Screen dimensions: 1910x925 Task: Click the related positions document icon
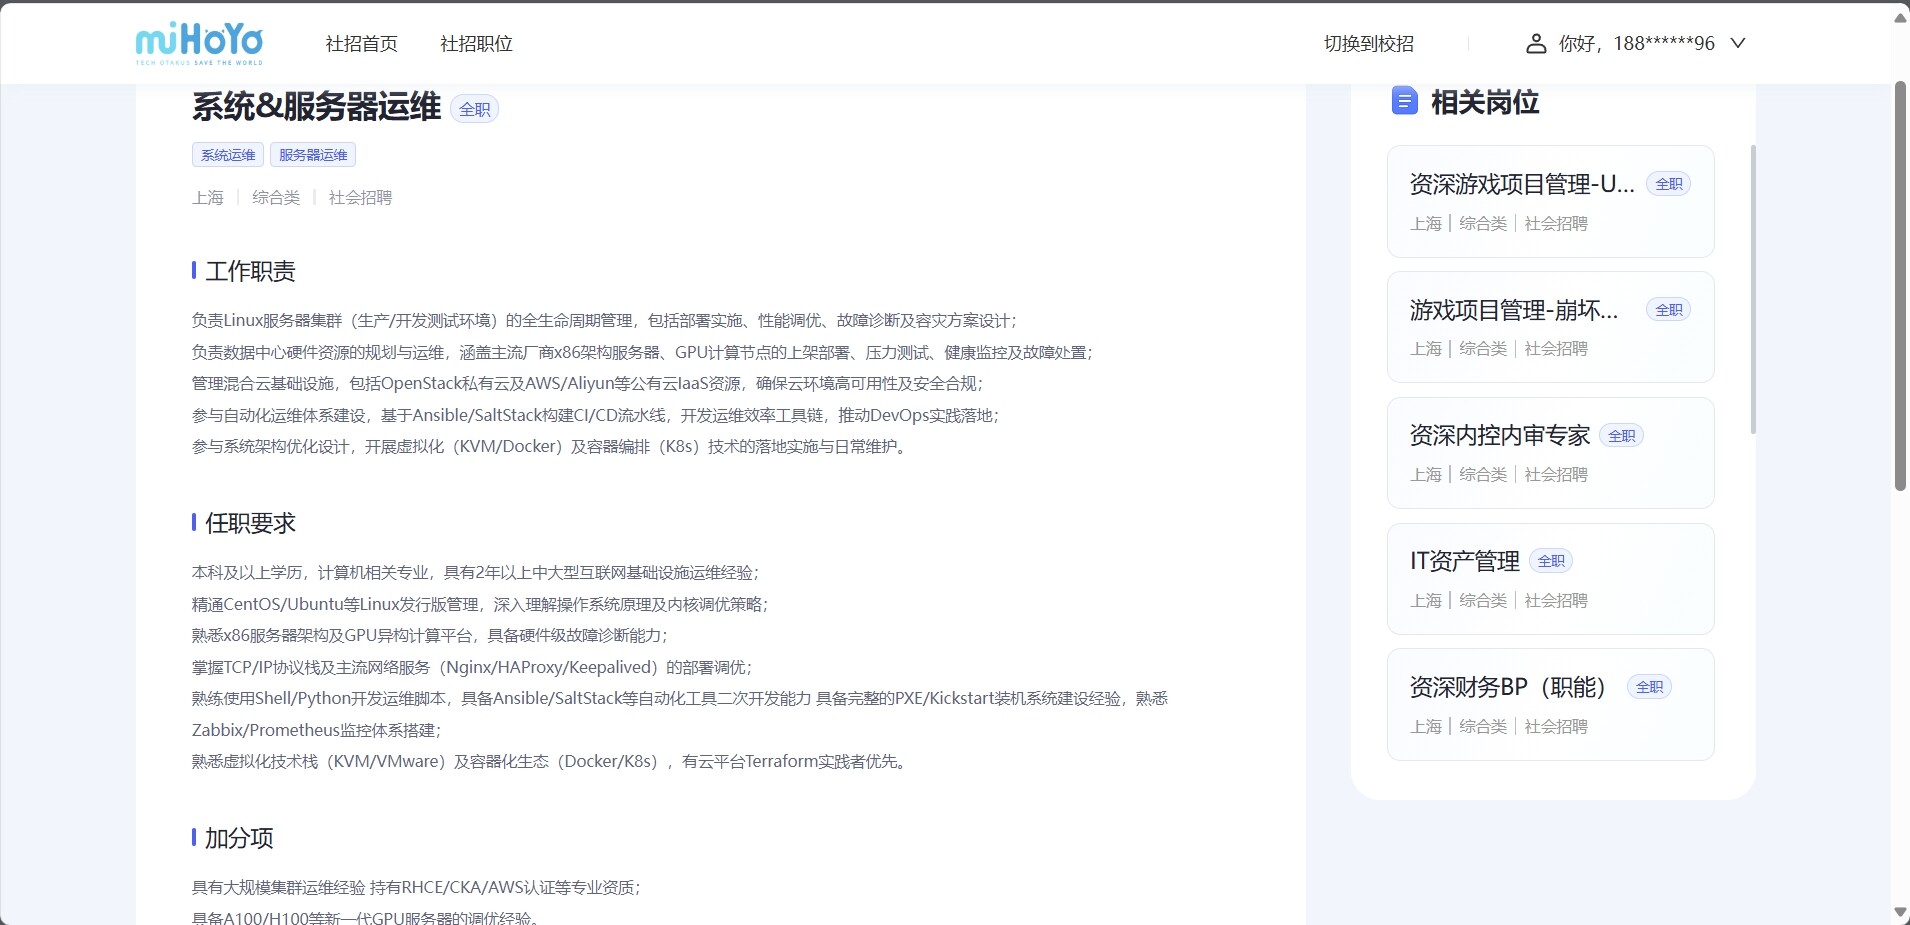click(x=1404, y=101)
